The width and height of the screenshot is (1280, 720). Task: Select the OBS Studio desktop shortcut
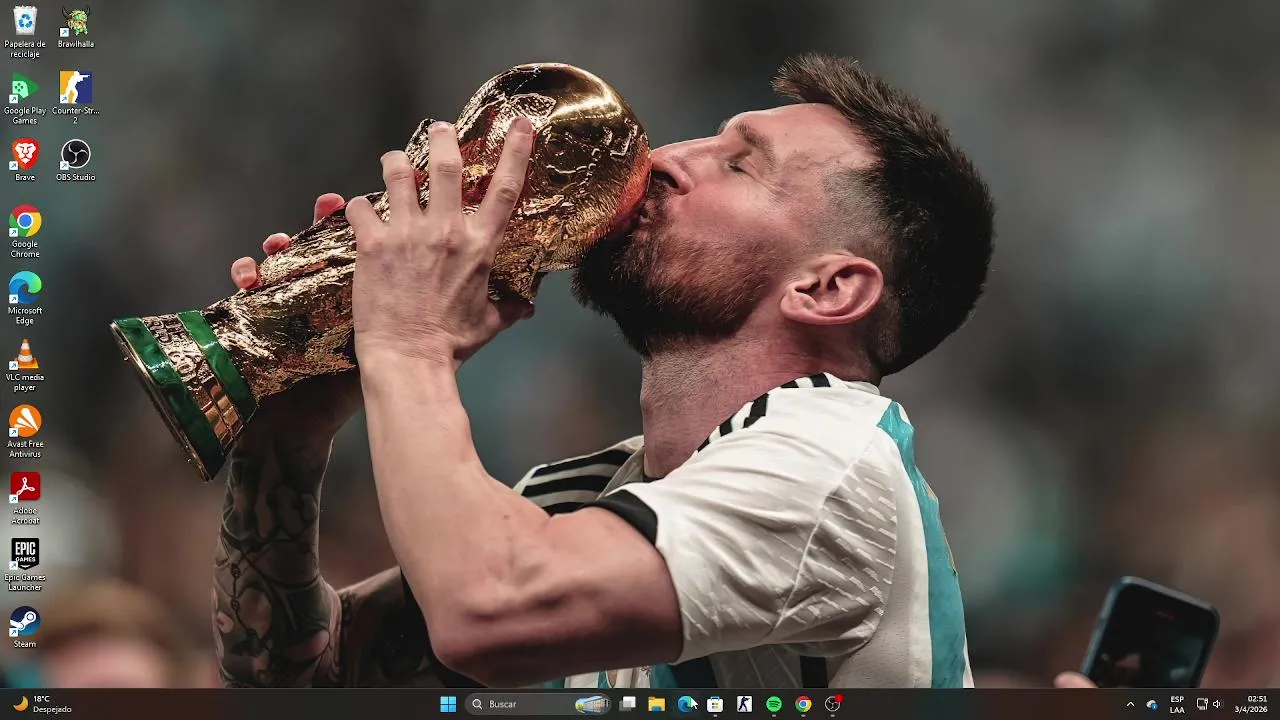76,160
